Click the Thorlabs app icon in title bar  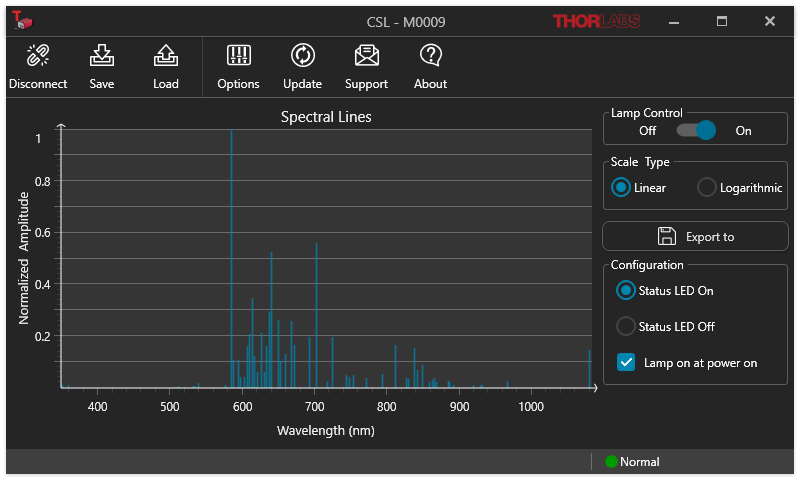21,20
